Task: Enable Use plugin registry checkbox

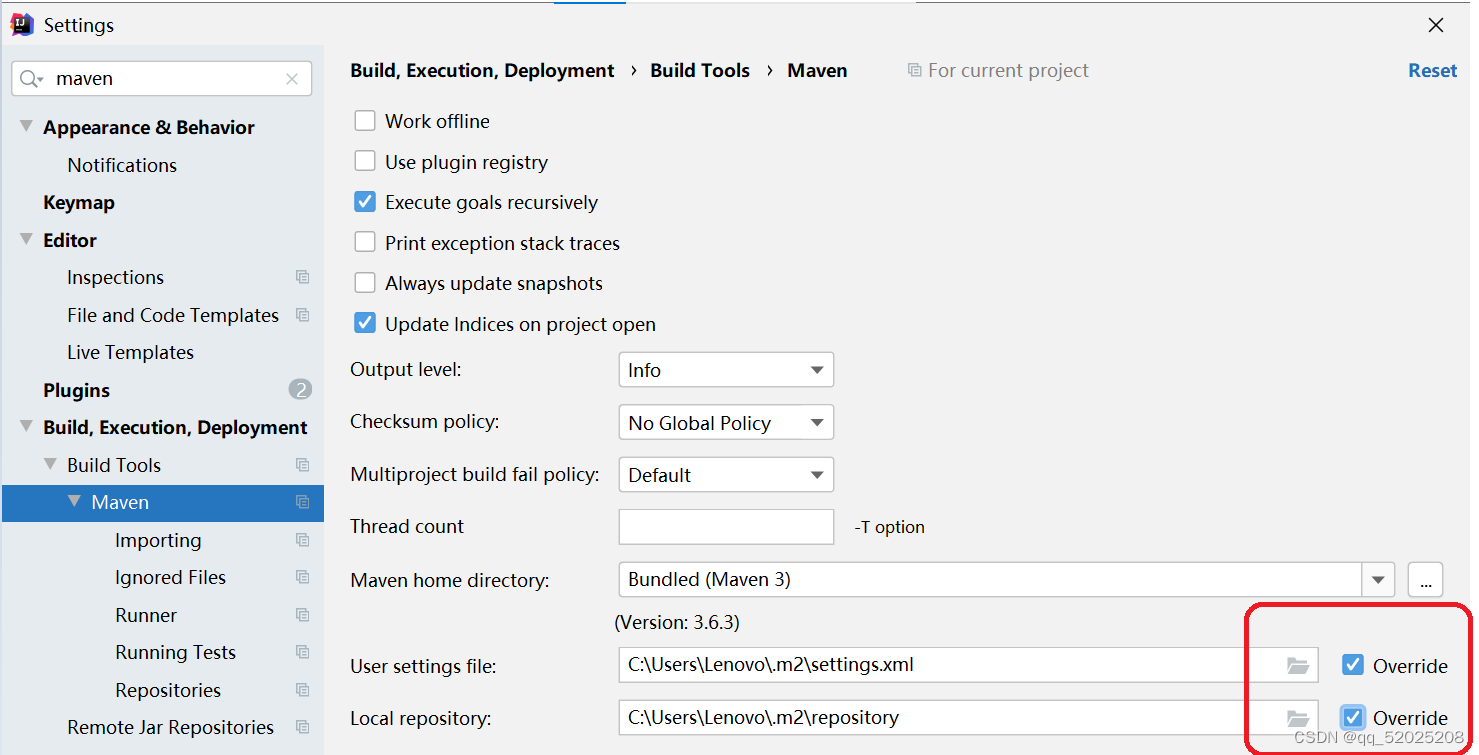Action: tap(365, 162)
